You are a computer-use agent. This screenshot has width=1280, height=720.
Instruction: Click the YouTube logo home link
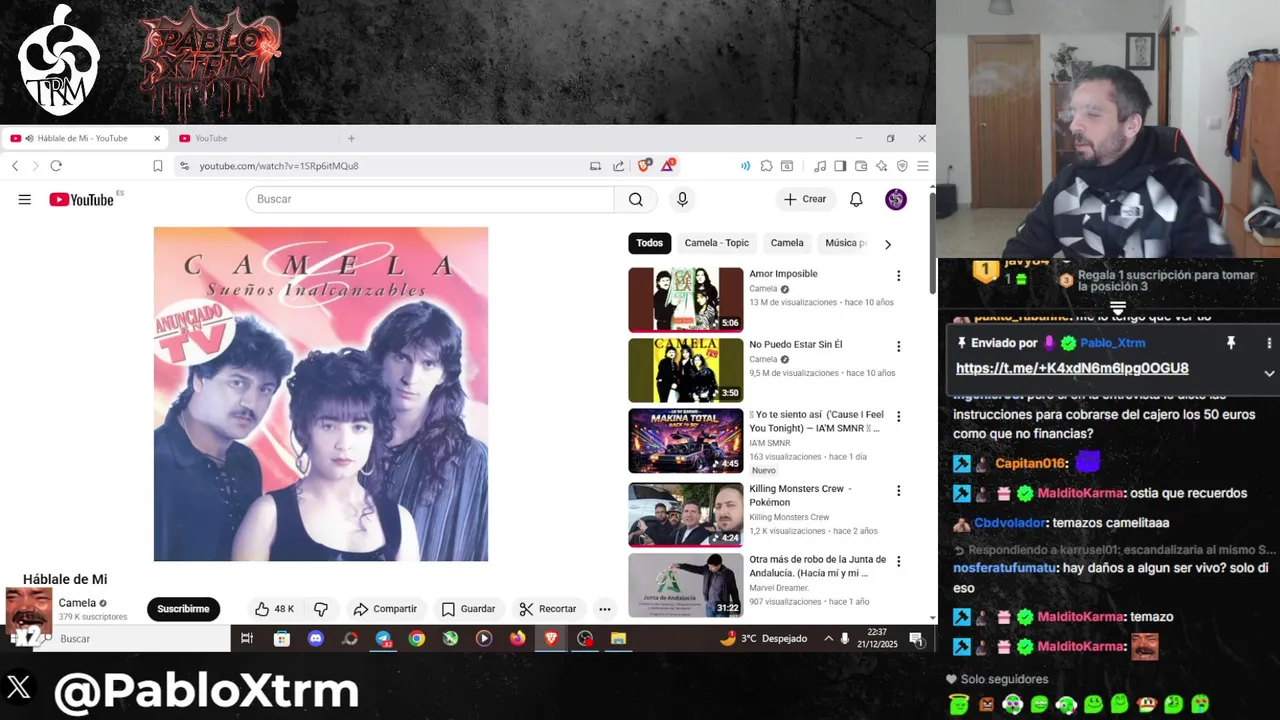coord(82,199)
